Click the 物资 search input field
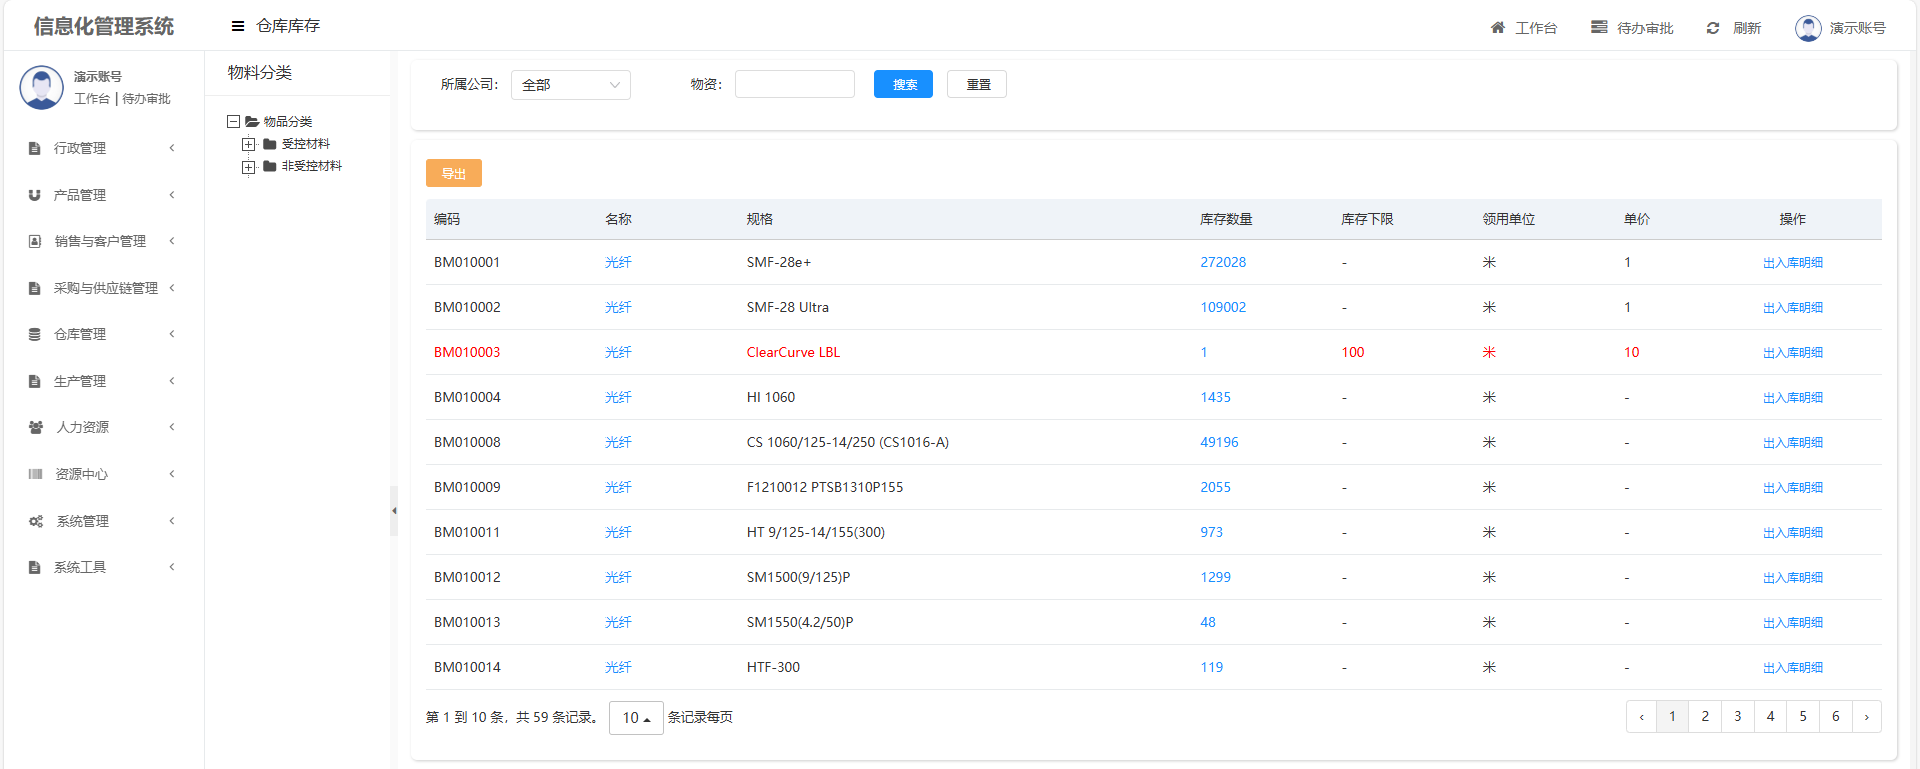Viewport: 1920px width, 769px height. pyautogui.click(x=794, y=85)
